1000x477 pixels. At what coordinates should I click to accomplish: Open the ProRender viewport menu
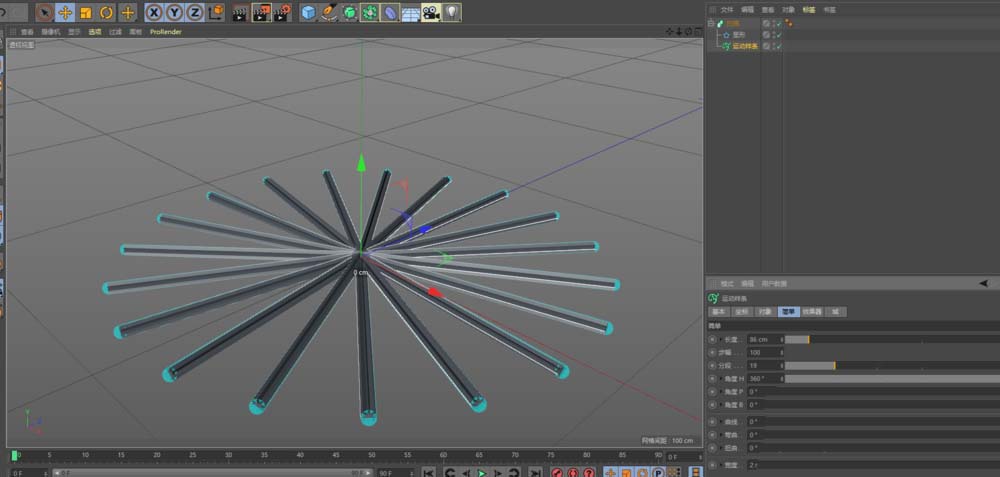(x=166, y=32)
